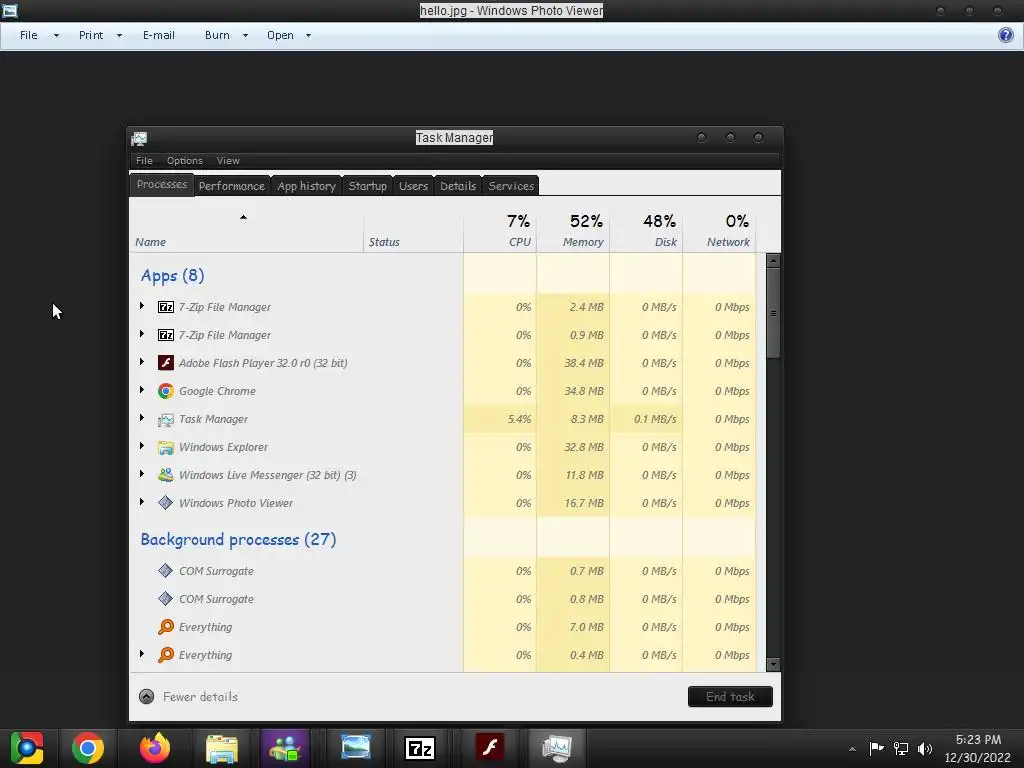
Task: Click the End task button
Action: point(730,697)
